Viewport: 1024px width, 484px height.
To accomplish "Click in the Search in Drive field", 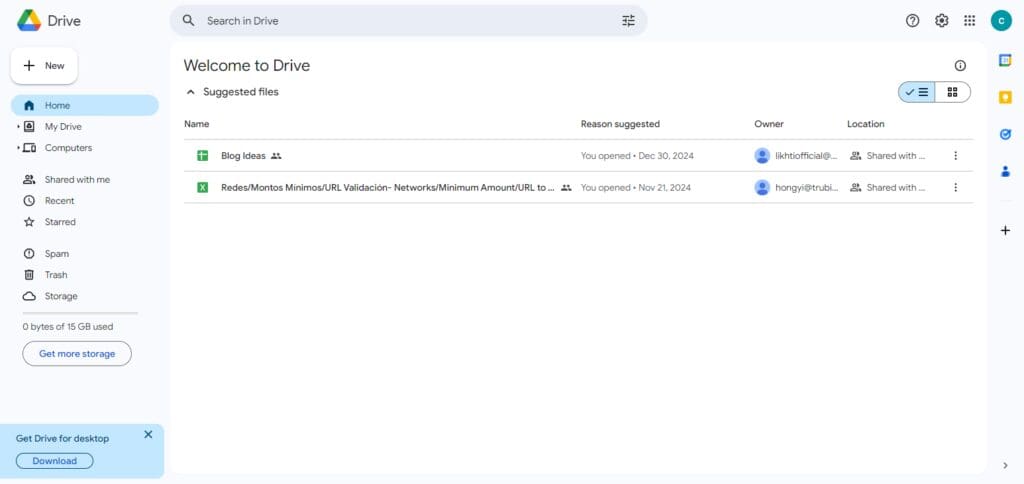I will (408, 20).
